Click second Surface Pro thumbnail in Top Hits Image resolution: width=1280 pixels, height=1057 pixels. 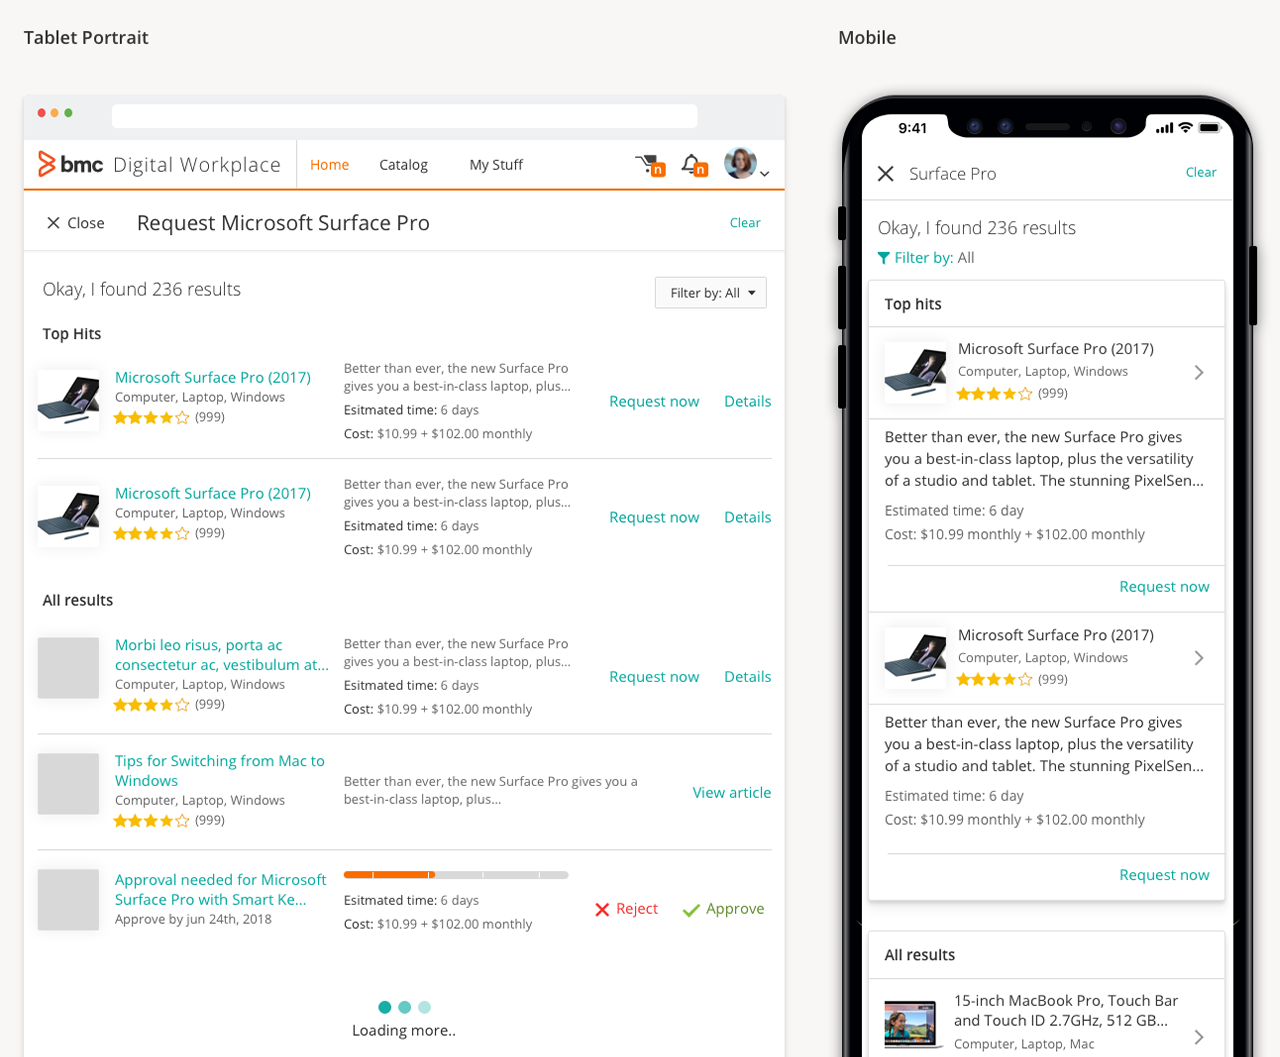68,516
